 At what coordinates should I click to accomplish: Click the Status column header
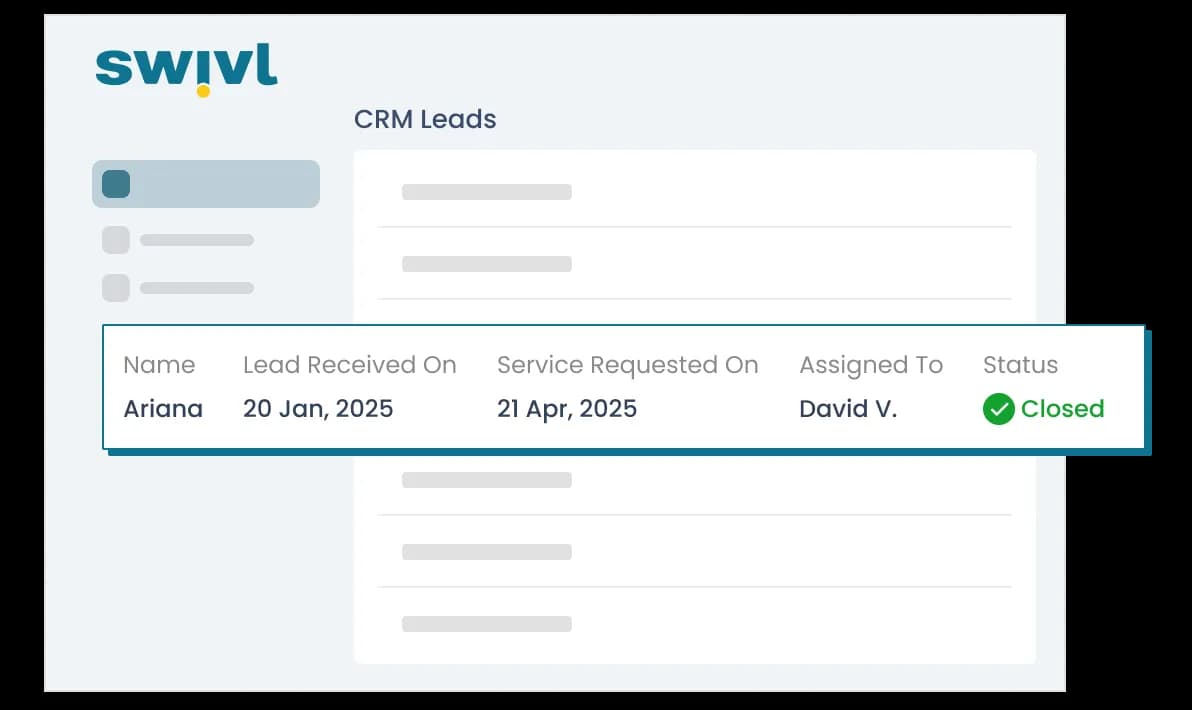[1020, 365]
